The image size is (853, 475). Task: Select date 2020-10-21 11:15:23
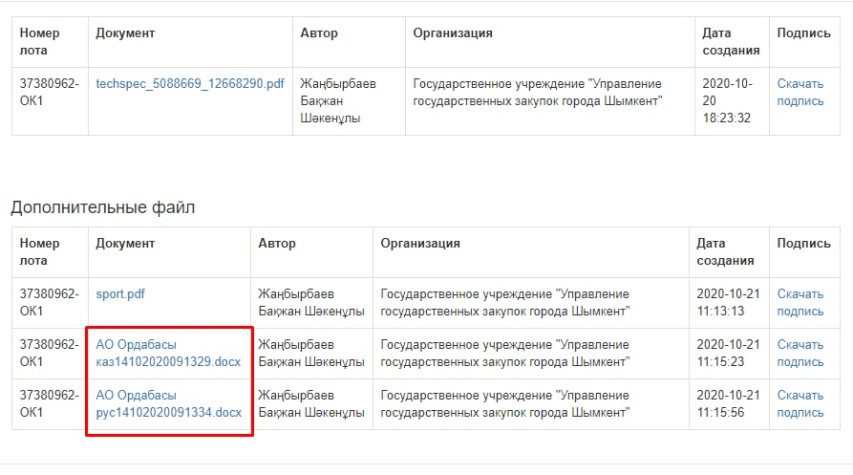tap(728, 353)
